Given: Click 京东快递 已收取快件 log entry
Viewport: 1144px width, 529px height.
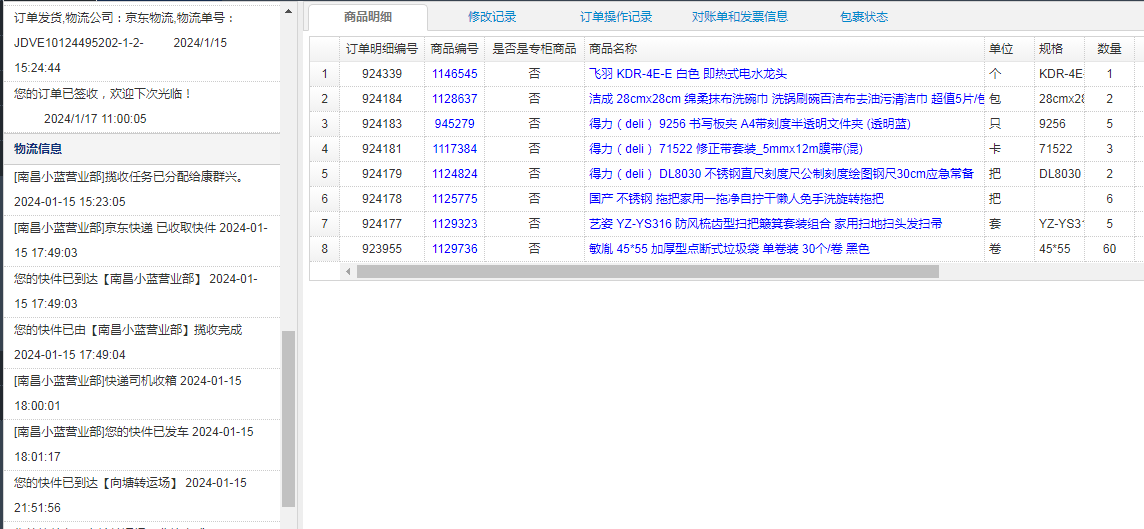Looking at the screenshot, I should pyautogui.click(x=142, y=240).
